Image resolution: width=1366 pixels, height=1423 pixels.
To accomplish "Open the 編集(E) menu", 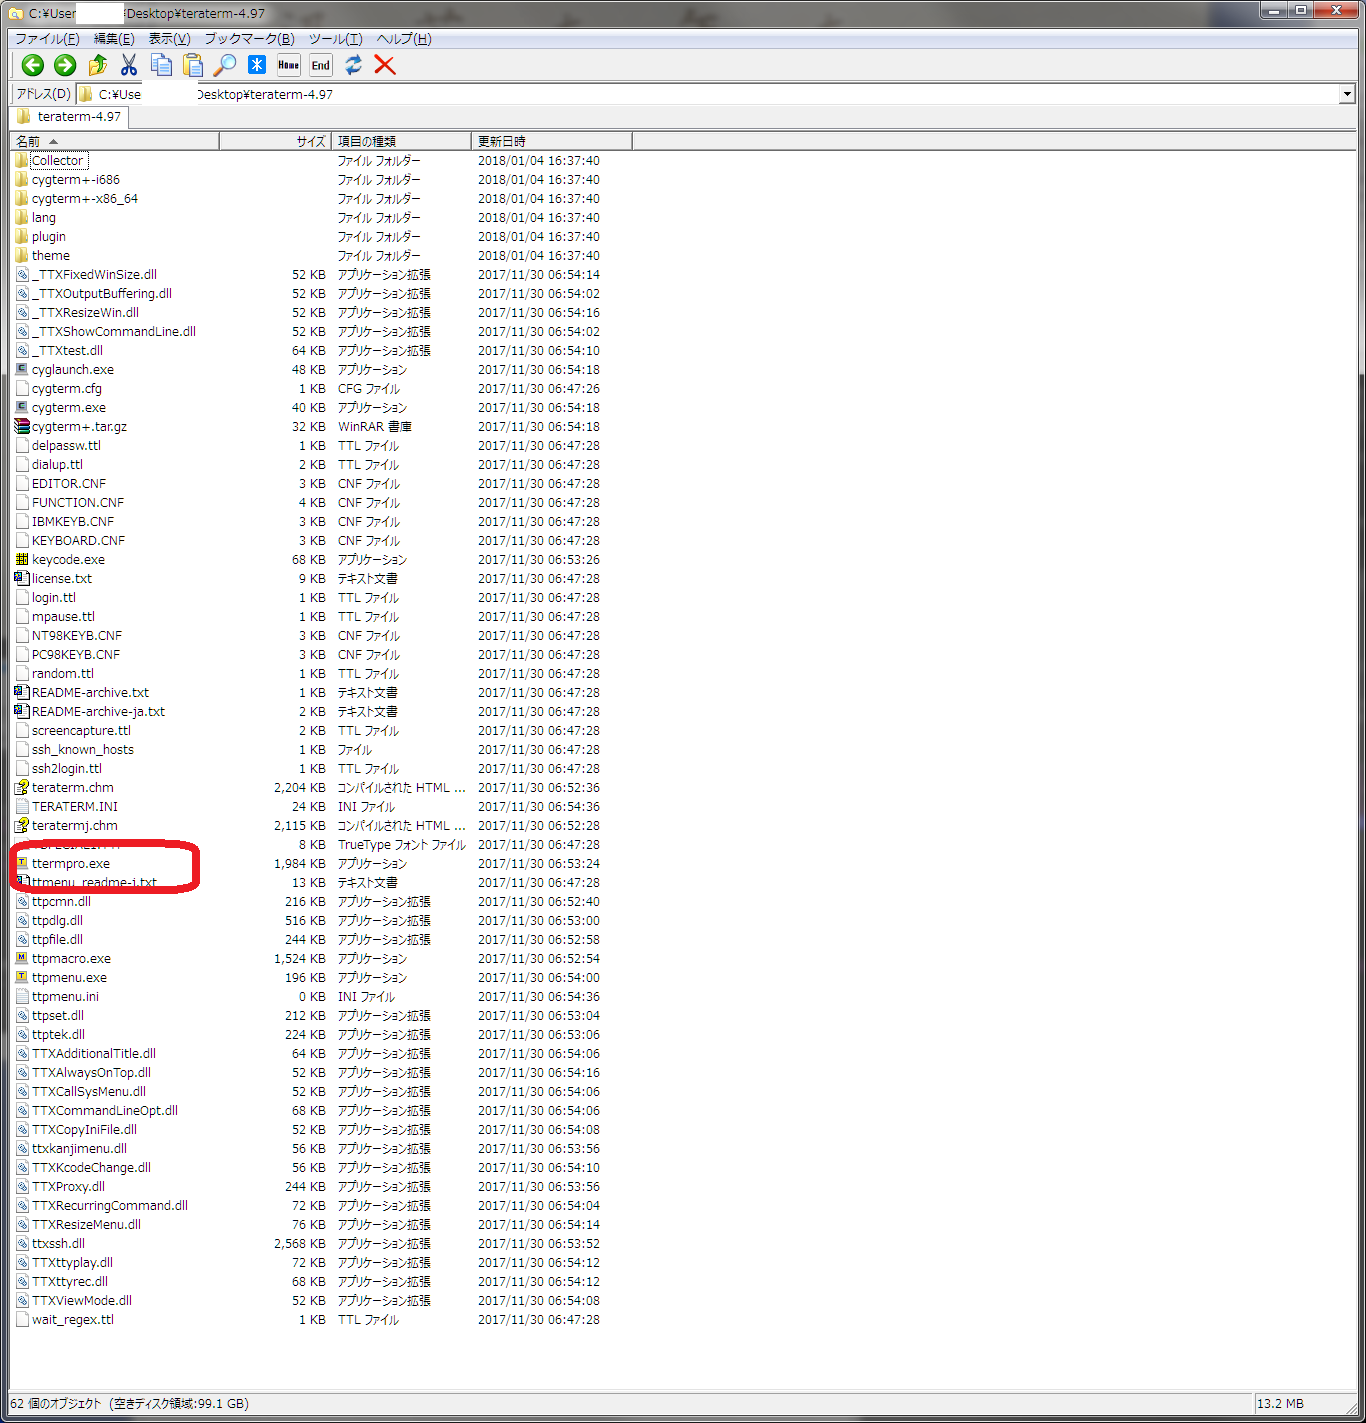I will click(114, 39).
